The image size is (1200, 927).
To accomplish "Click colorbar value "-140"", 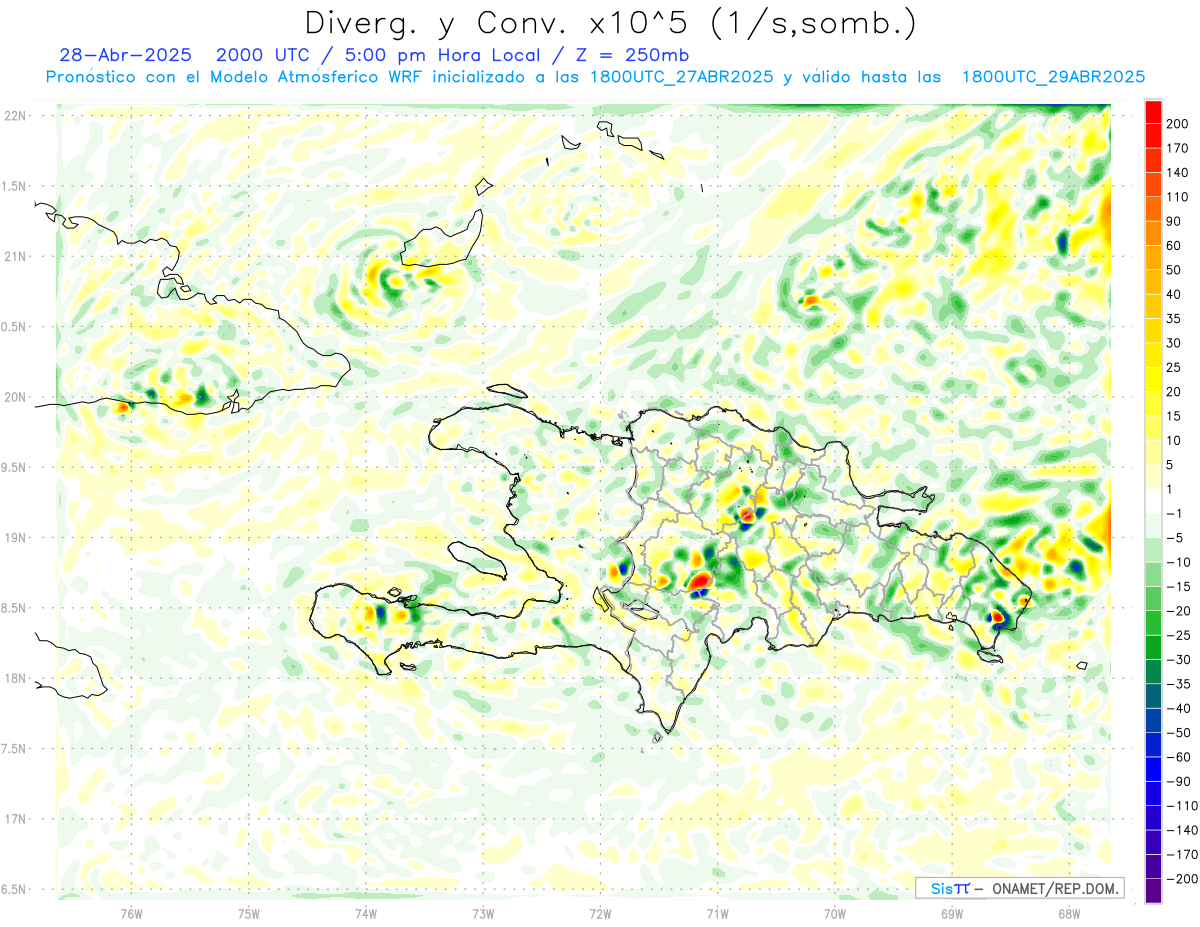I will pyautogui.click(x=1180, y=830).
